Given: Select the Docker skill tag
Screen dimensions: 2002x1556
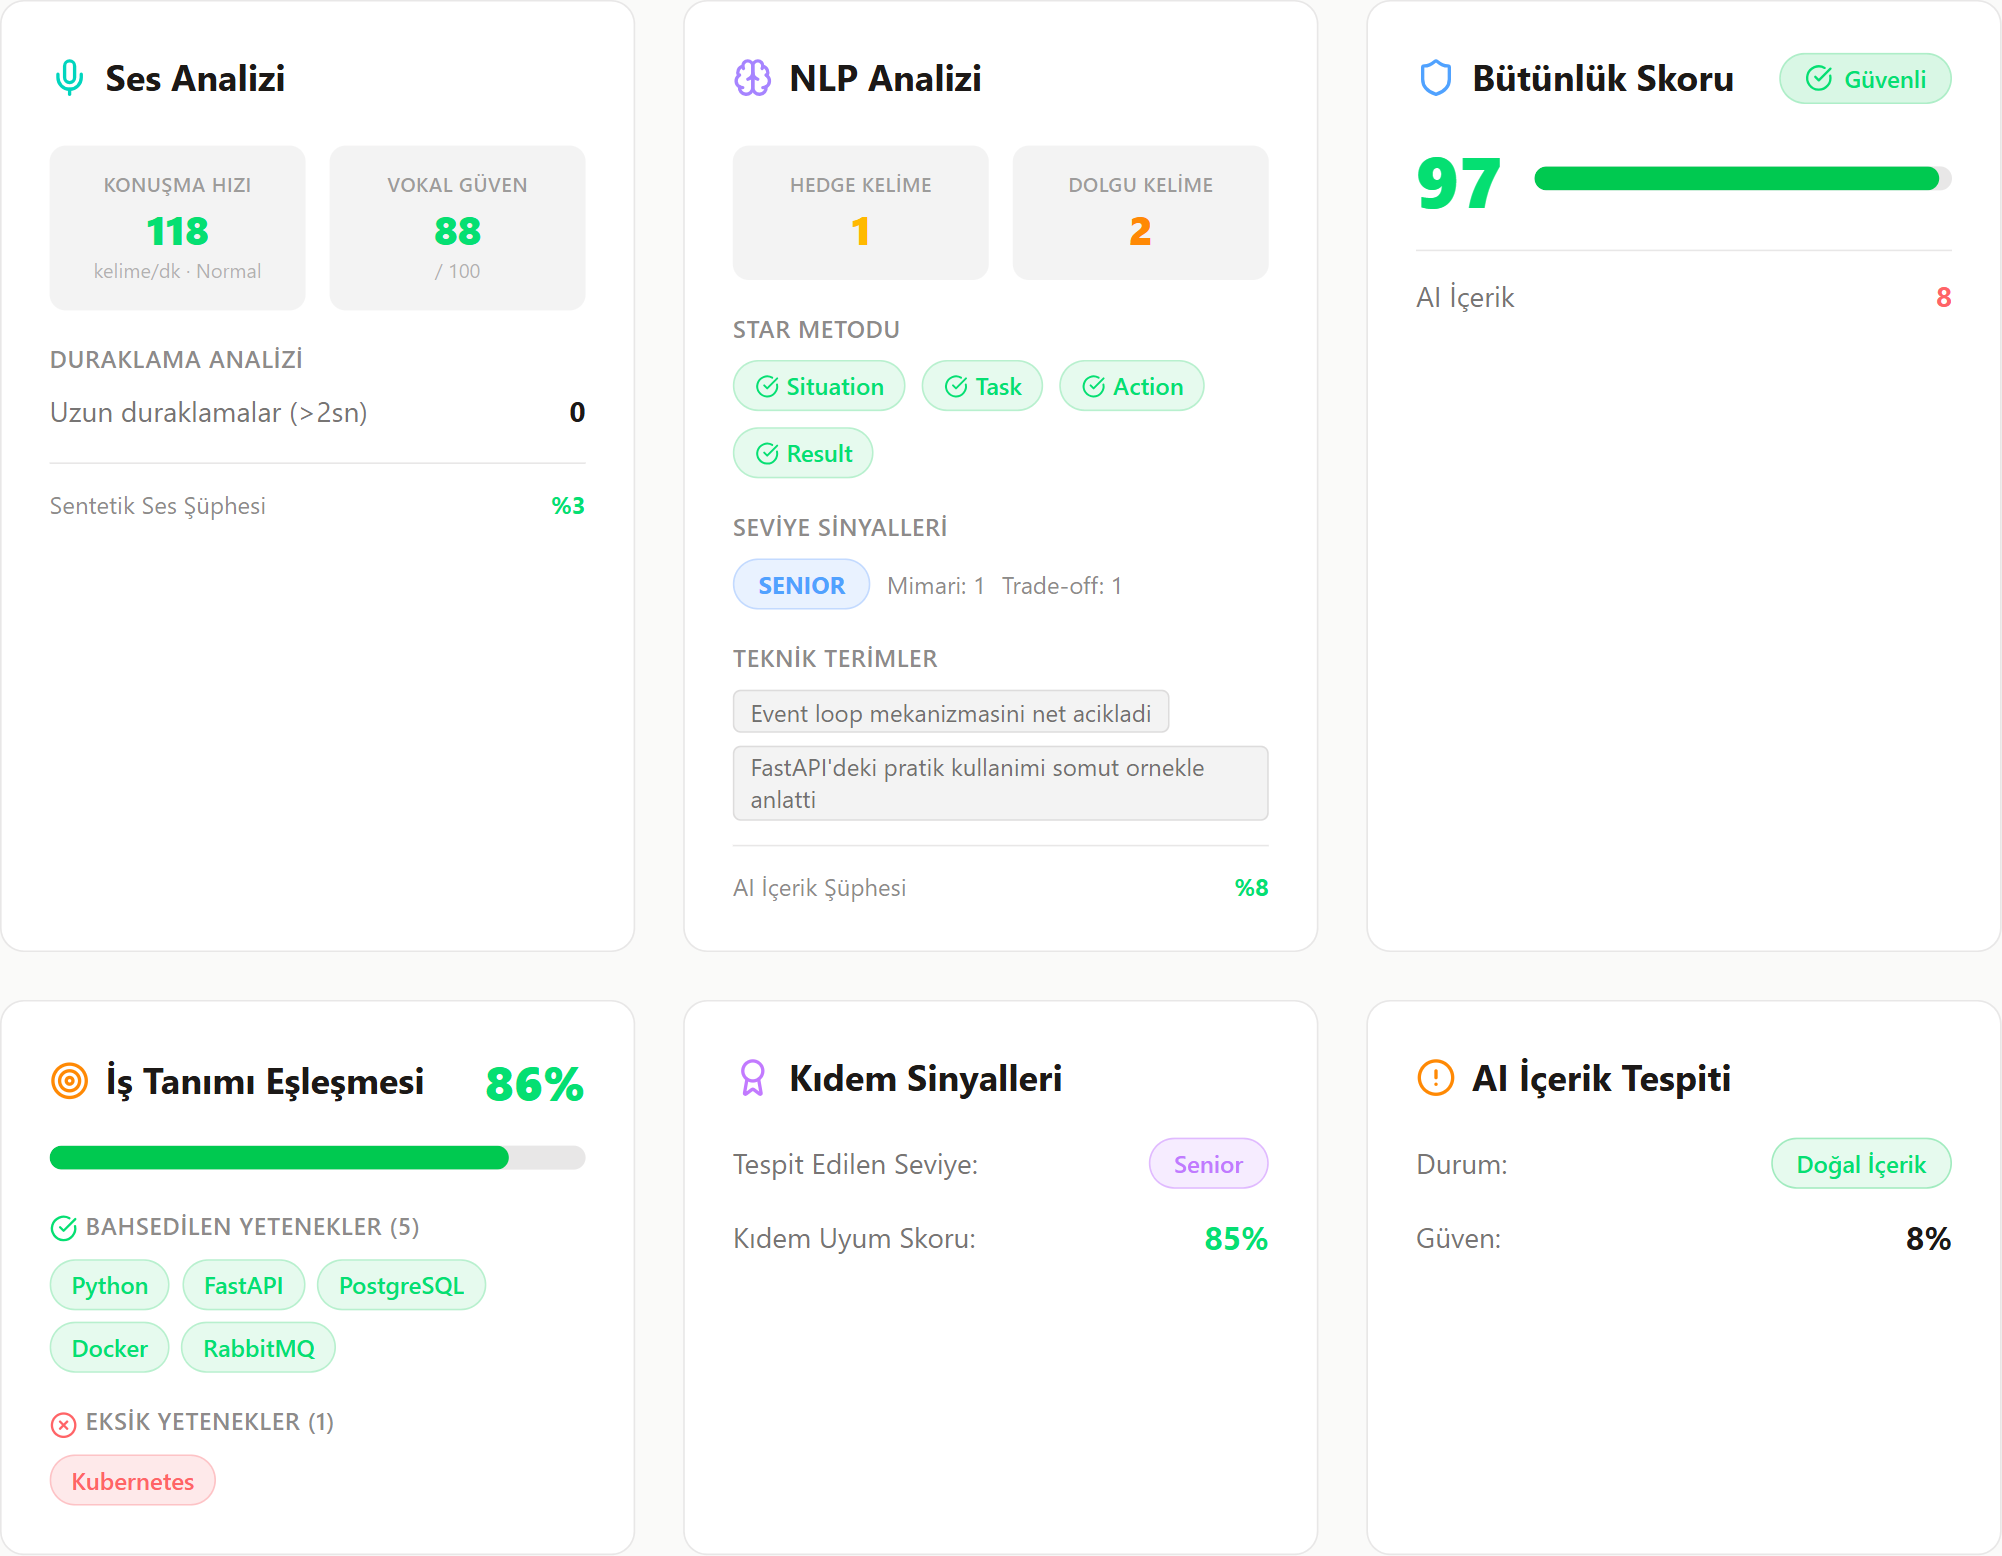Looking at the screenshot, I should click(x=109, y=1348).
